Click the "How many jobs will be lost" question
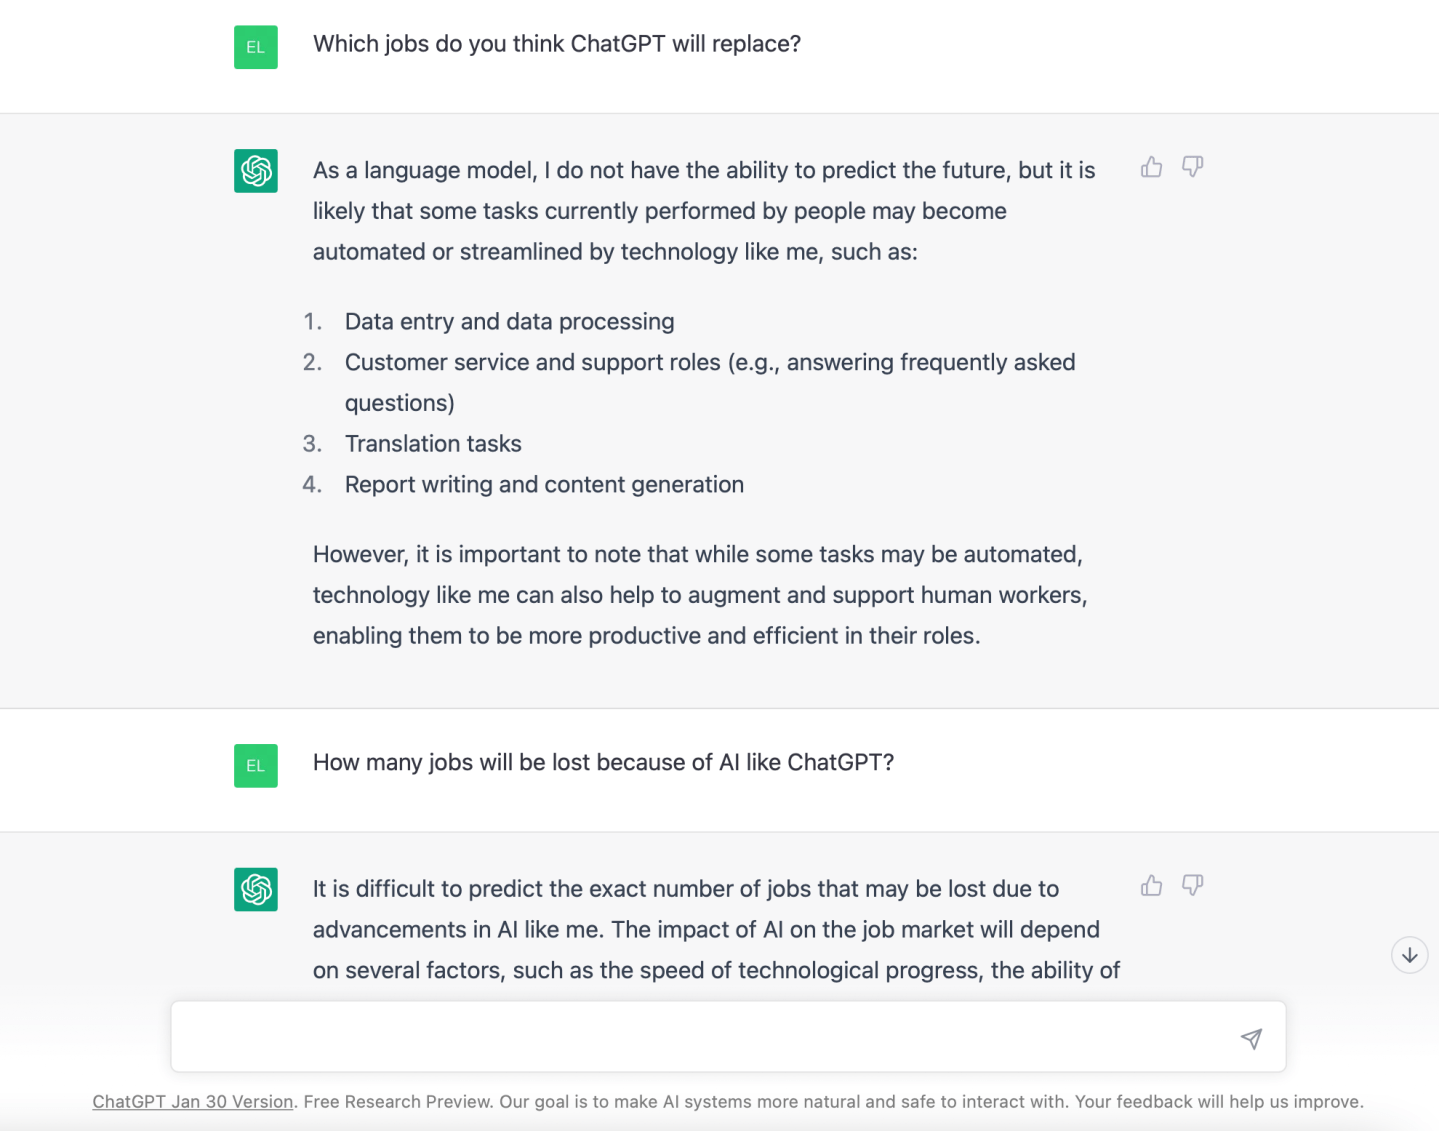The image size is (1439, 1131). 603,763
